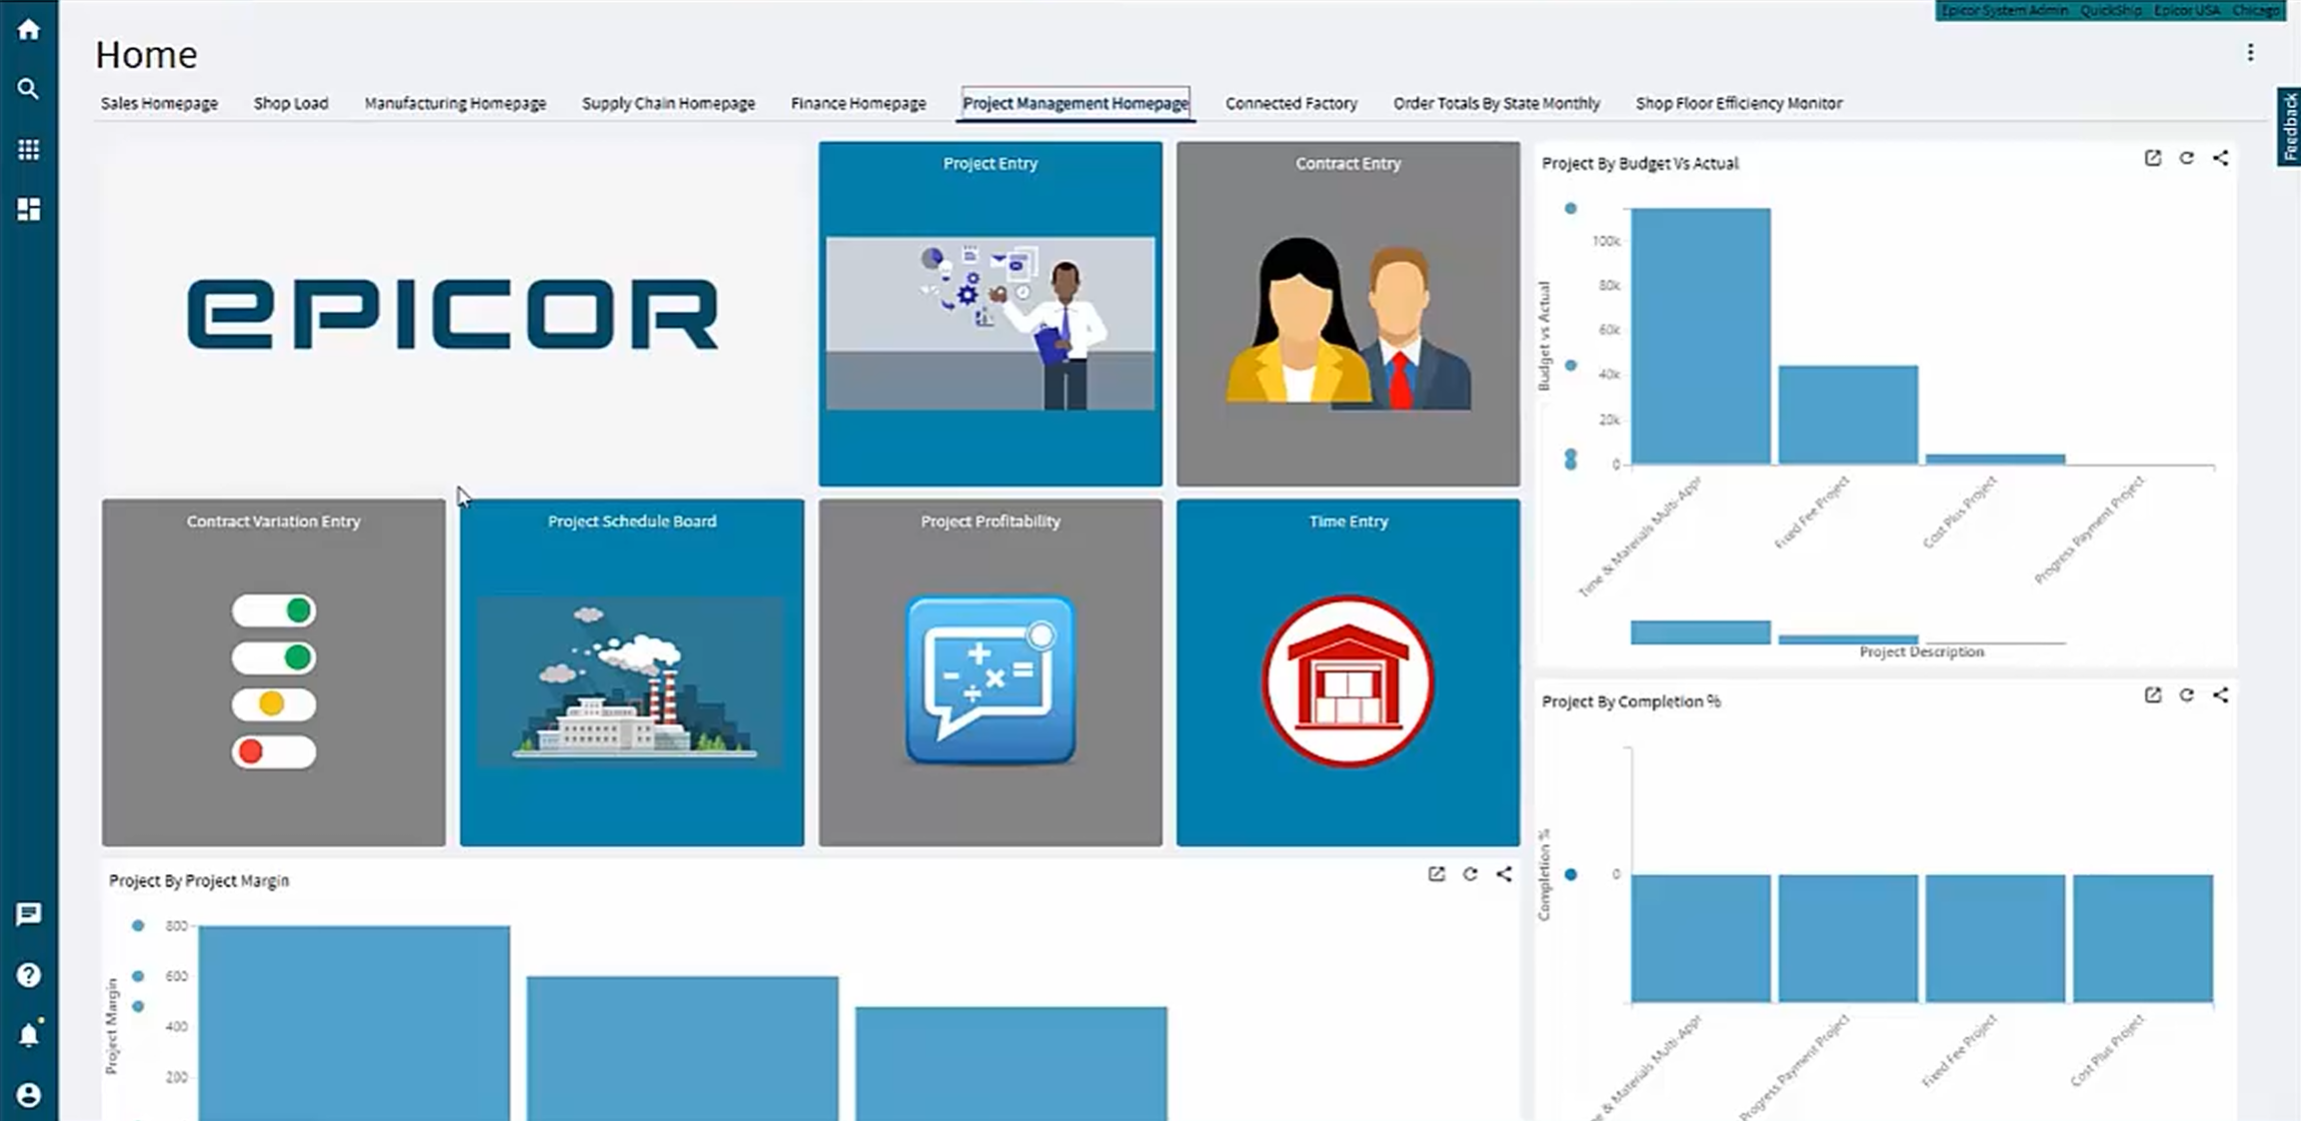
Task: Click the tallest bar in Budget Vs Actual chart
Action: pyautogui.click(x=1700, y=336)
